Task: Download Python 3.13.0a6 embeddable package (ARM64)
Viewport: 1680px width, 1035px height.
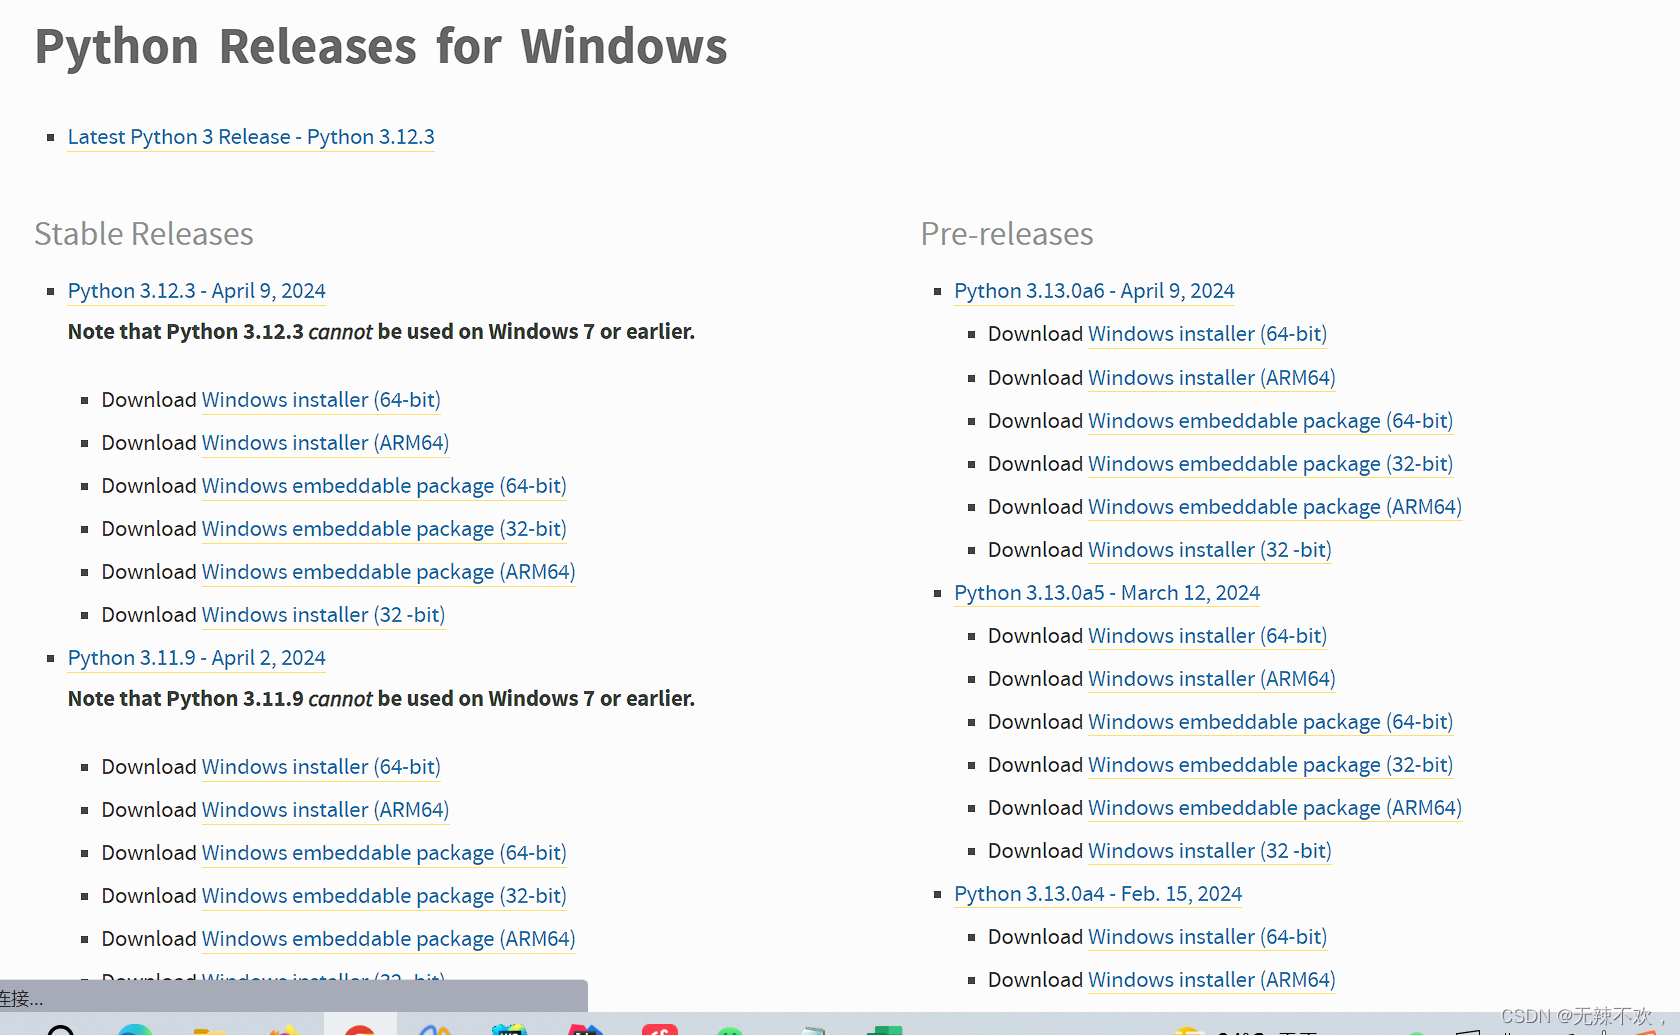Action: coord(1274,507)
